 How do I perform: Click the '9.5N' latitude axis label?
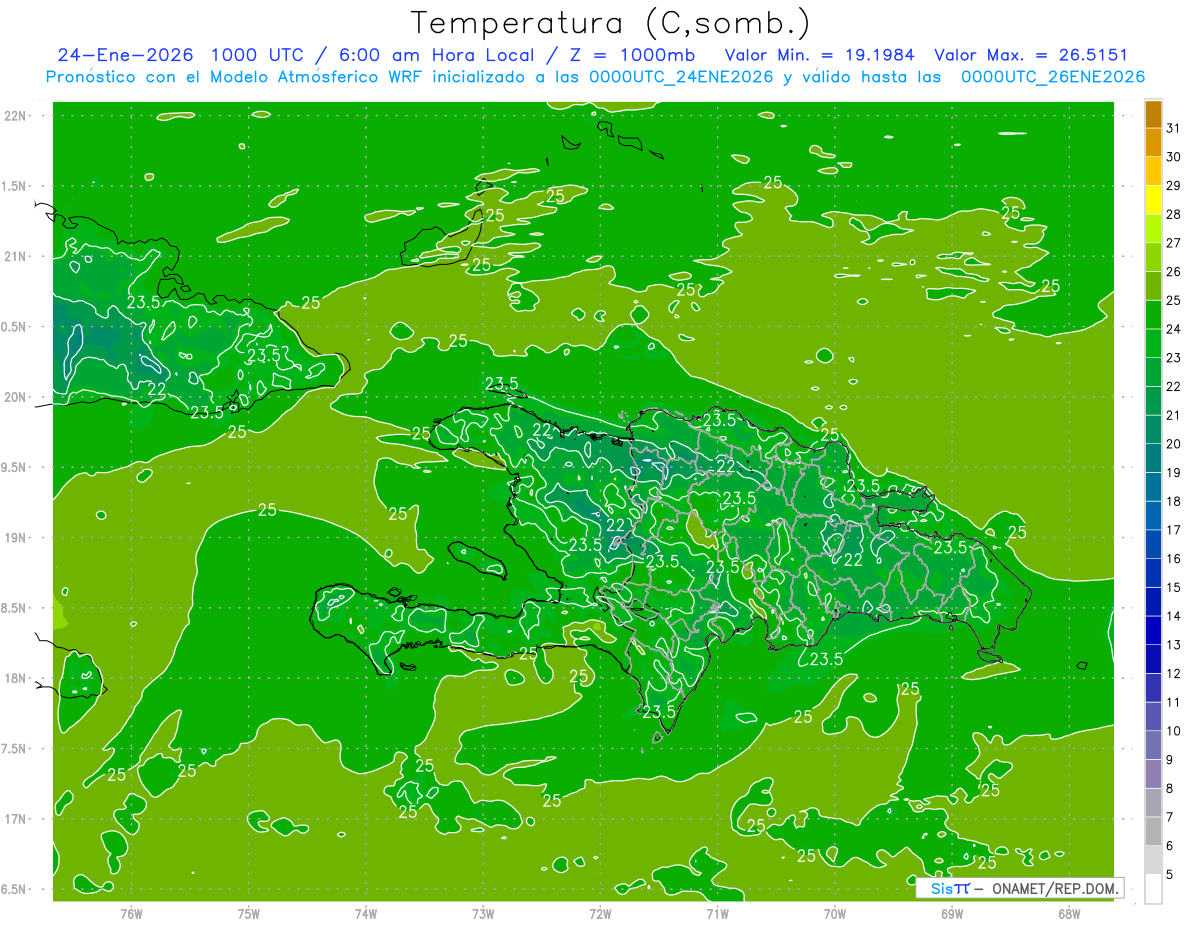tap(15, 467)
